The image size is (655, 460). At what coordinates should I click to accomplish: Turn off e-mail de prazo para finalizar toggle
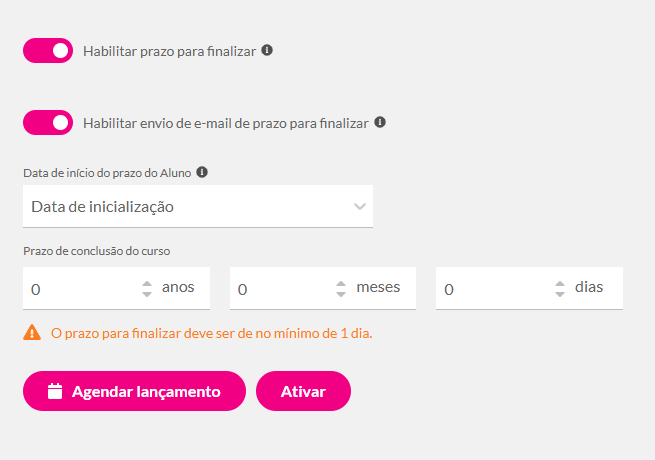click(x=48, y=123)
